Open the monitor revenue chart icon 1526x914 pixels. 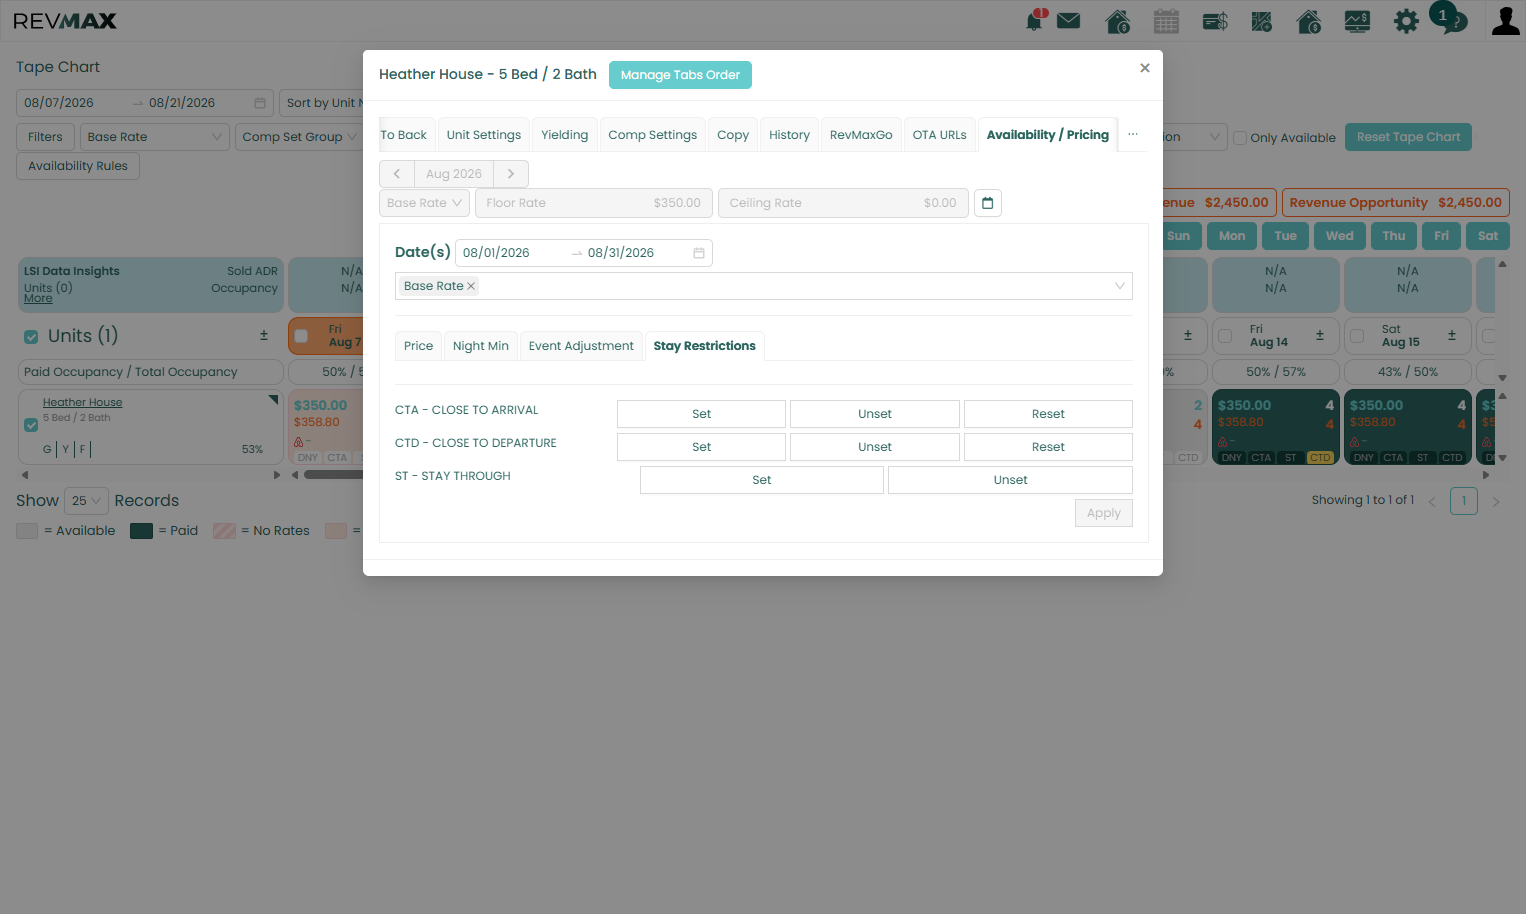[1357, 21]
